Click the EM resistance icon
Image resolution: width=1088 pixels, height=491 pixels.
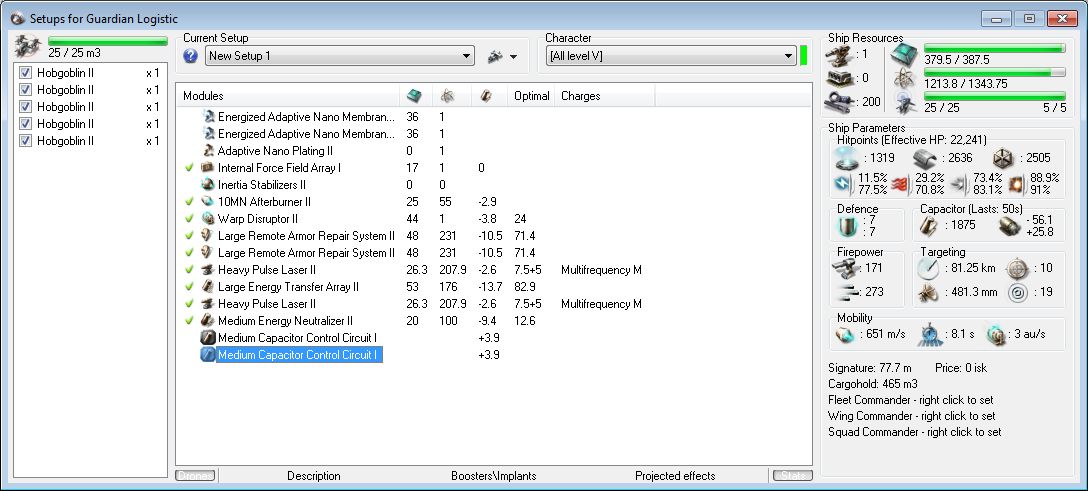coord(842,184)
